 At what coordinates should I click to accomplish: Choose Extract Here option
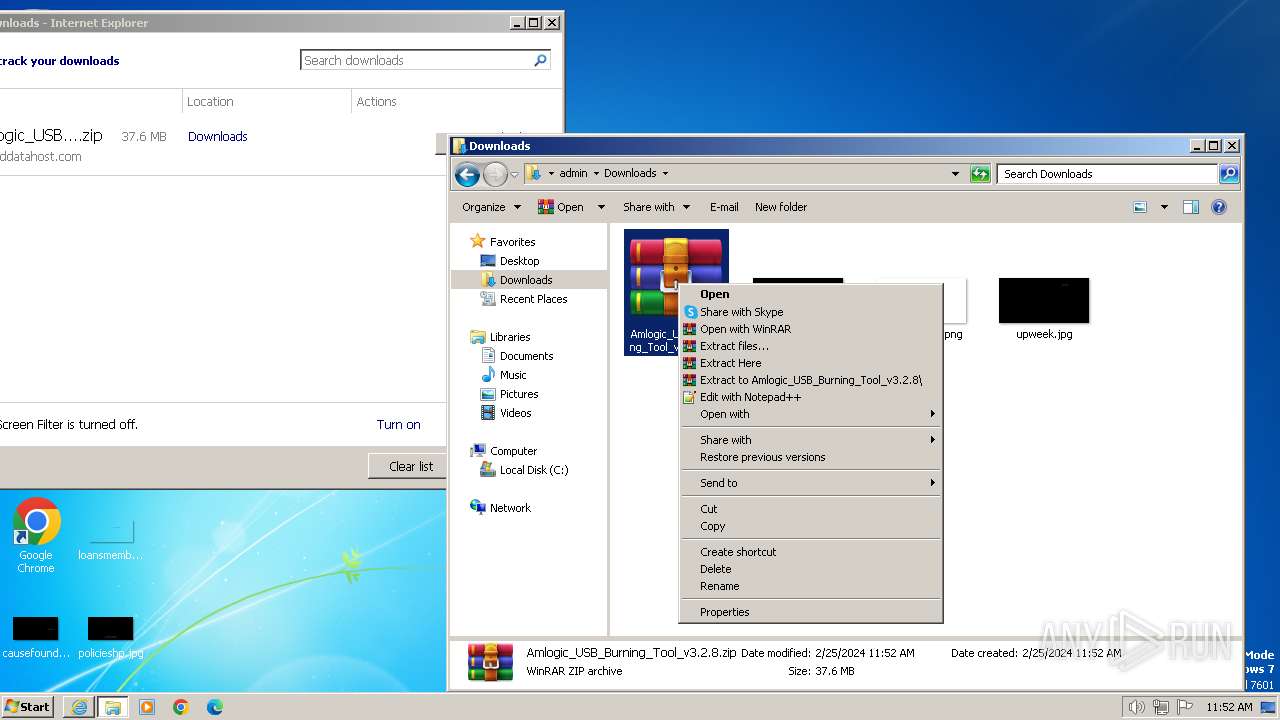[x=810, y=363]
